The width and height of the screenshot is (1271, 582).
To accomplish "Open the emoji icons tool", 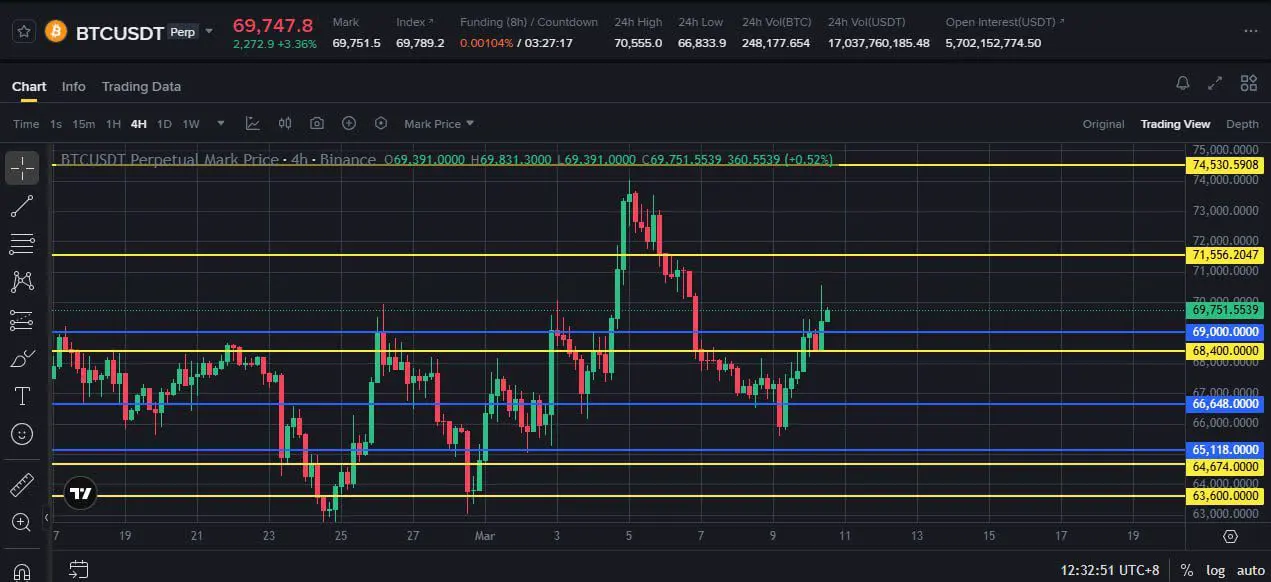I will 22,434.
